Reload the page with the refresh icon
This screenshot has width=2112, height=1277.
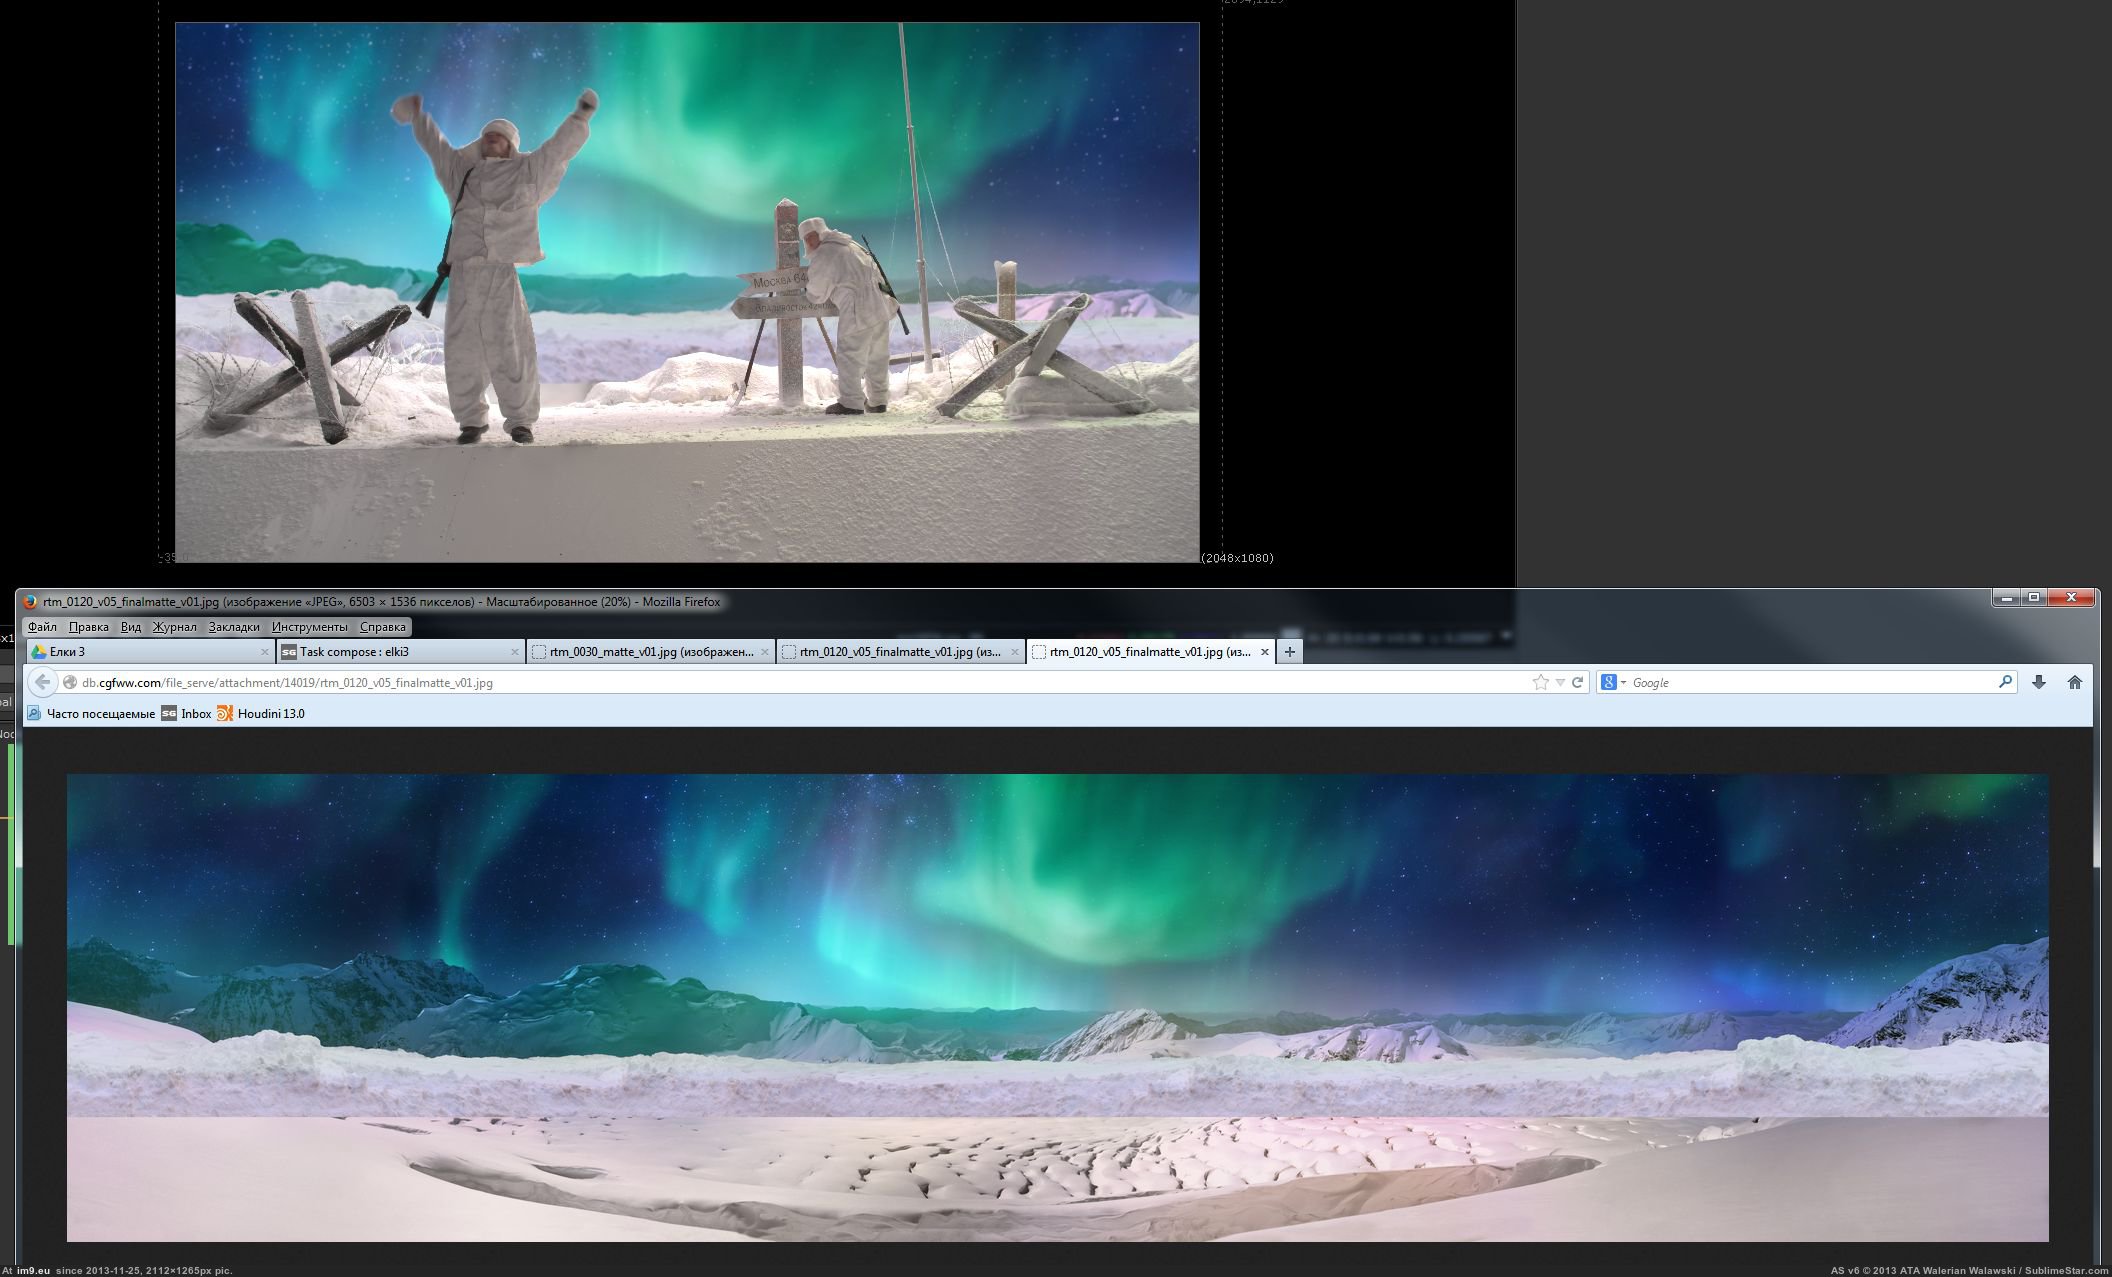tap(1577, 682)
